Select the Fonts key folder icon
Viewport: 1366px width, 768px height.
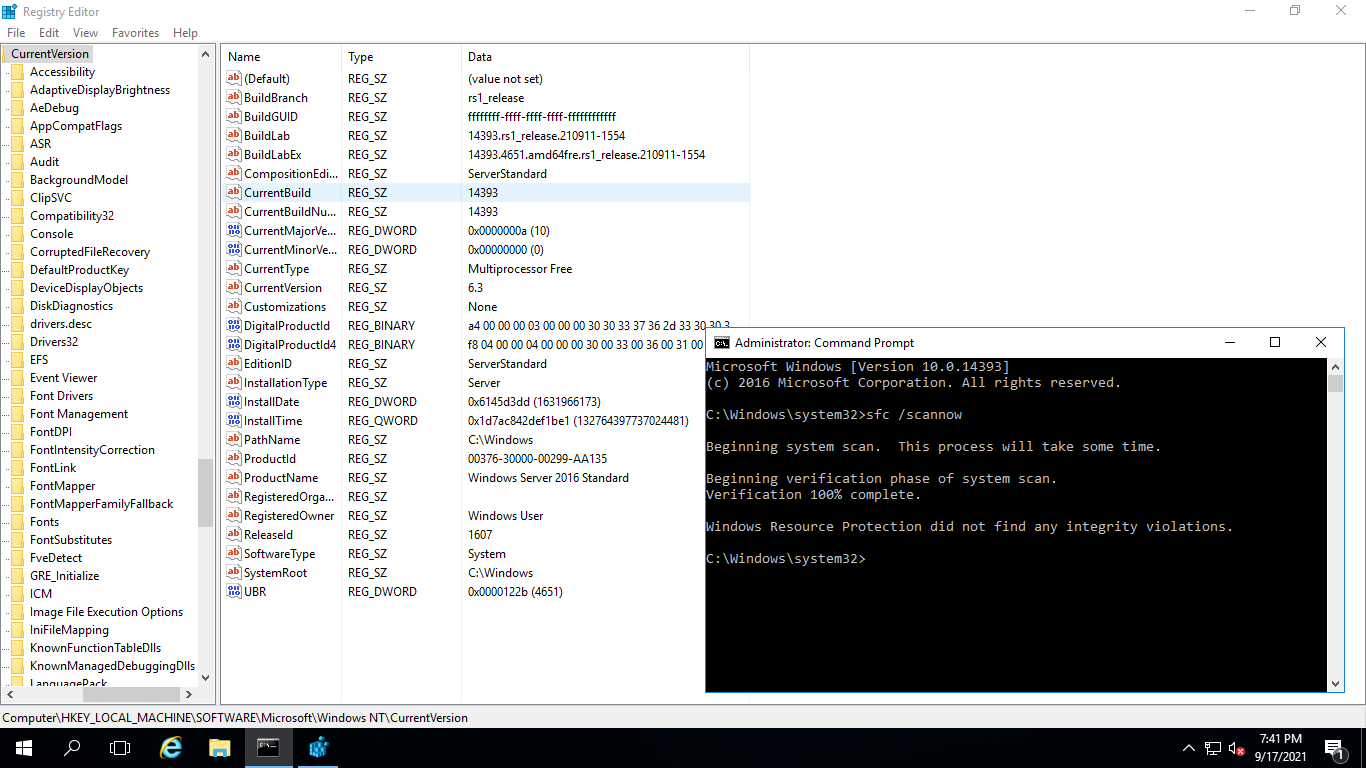click(17, 522)
